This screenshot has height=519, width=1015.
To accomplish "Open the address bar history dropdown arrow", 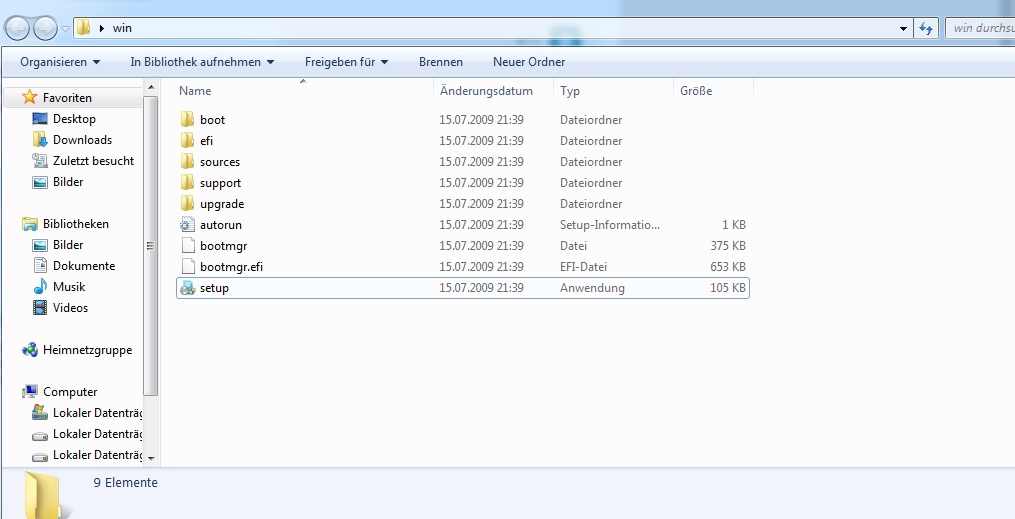I will click(904, 28).
